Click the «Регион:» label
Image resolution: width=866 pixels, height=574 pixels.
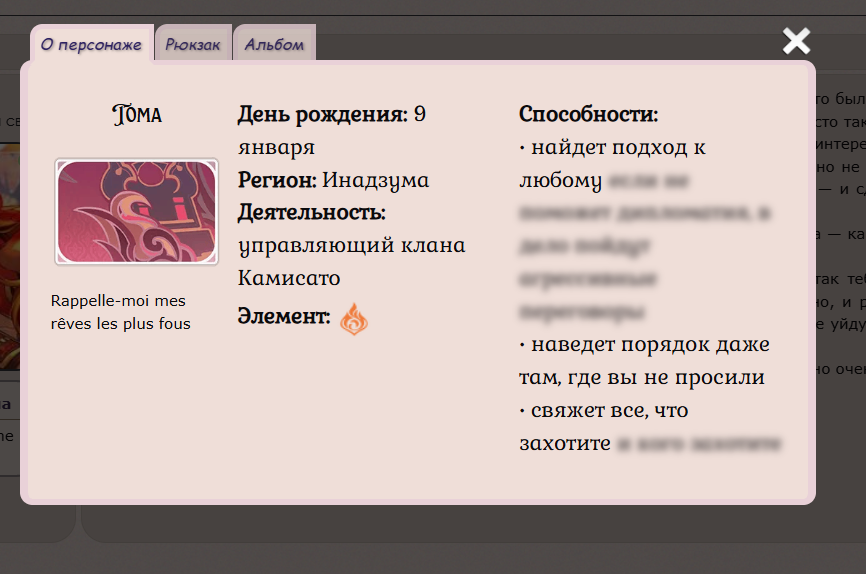coord(277,180)
